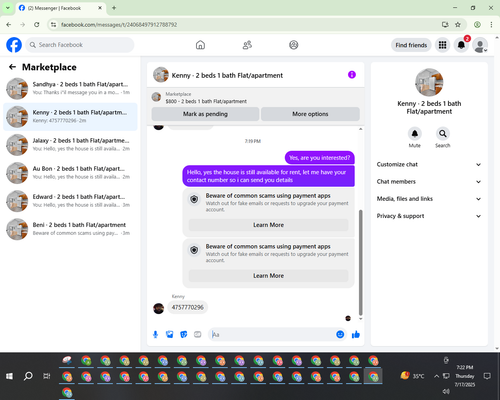Switch to the Messenger Facebook tab

tap(61, 8)
